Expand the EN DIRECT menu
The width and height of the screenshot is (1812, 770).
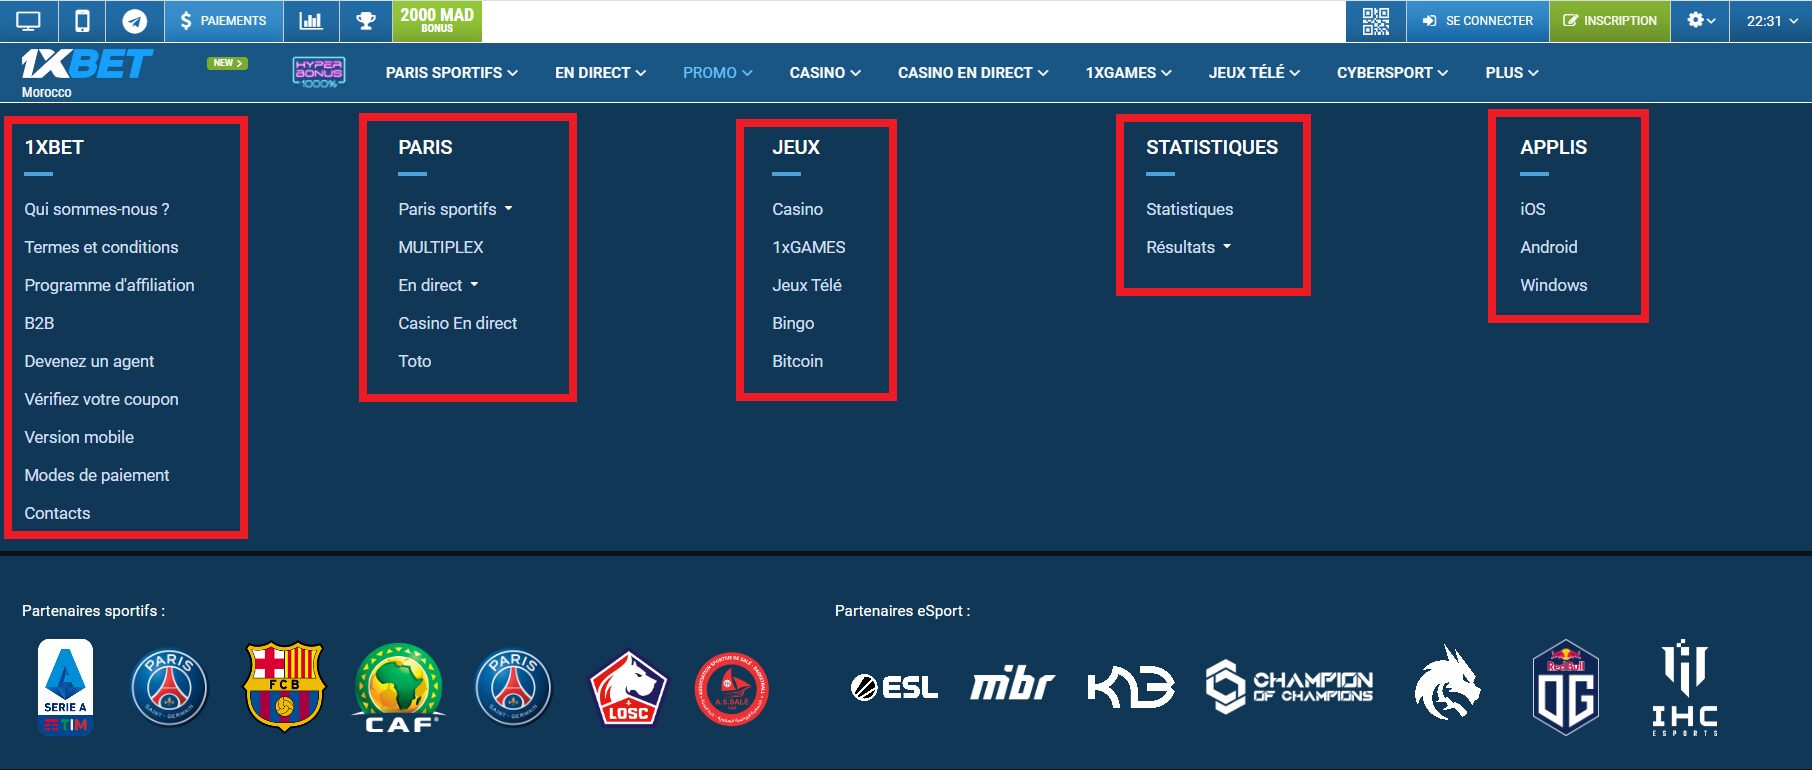[601, 73]
